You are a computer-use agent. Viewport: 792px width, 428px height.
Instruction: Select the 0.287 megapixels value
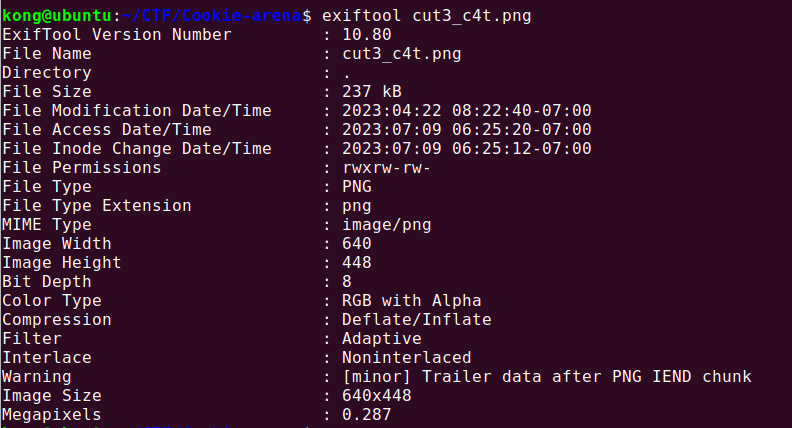[367, 415]
